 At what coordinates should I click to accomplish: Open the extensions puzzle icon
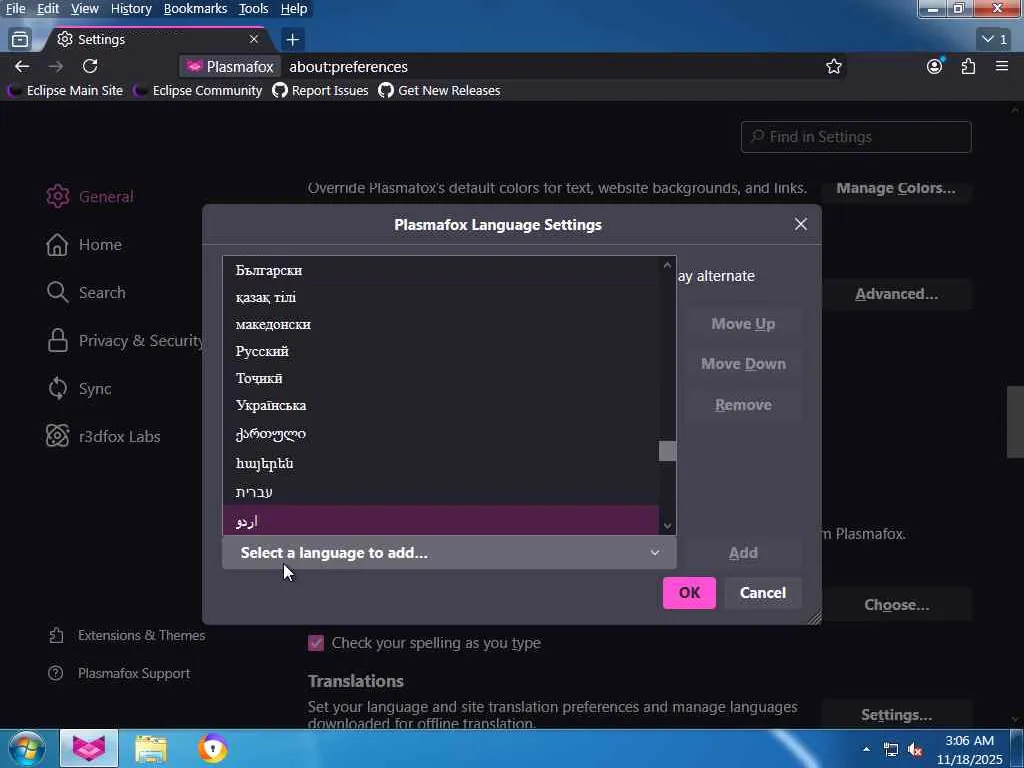(x=968, y=67)
